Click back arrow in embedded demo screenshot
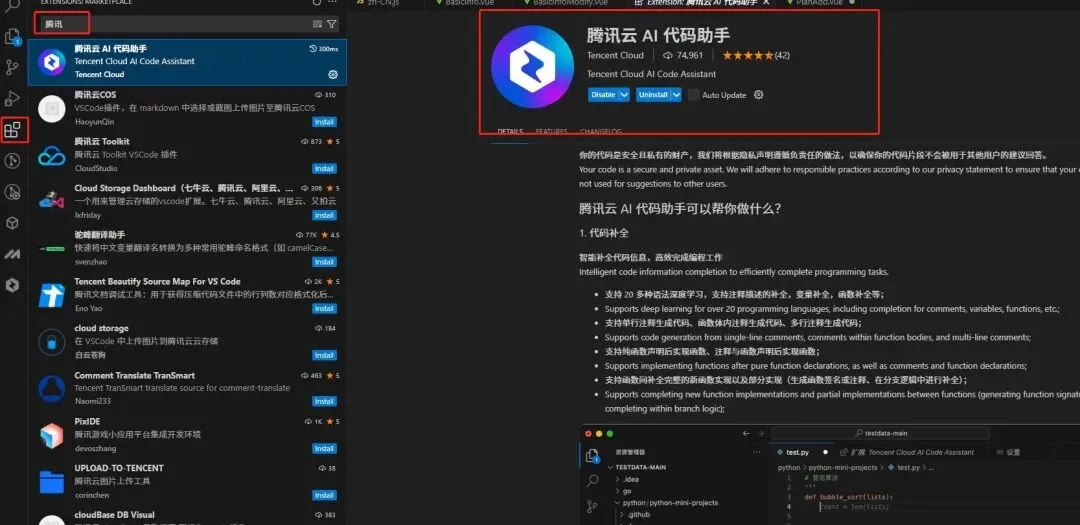Image resolution: width=1080 pixels, height=525 pixels. pos(746,433)
